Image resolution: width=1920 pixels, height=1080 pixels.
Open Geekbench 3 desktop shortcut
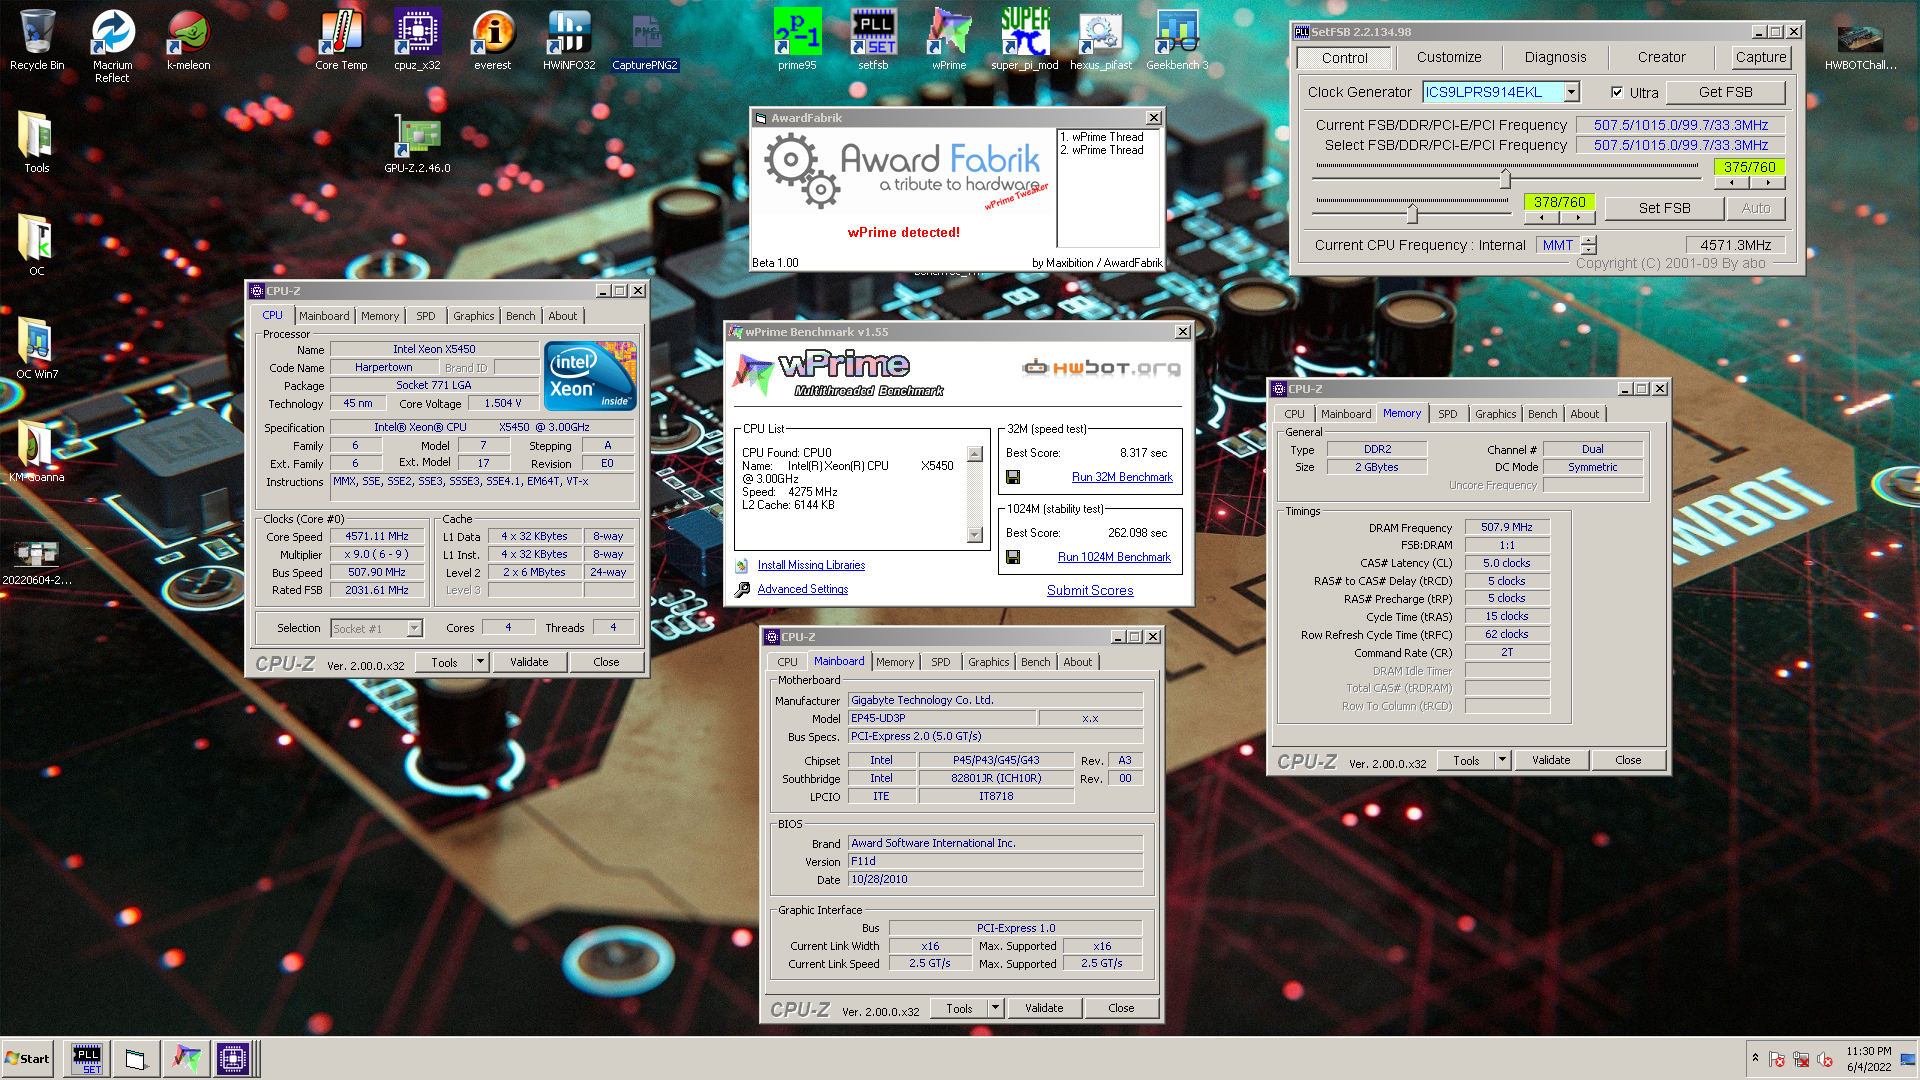click(x=1177, y=41)
